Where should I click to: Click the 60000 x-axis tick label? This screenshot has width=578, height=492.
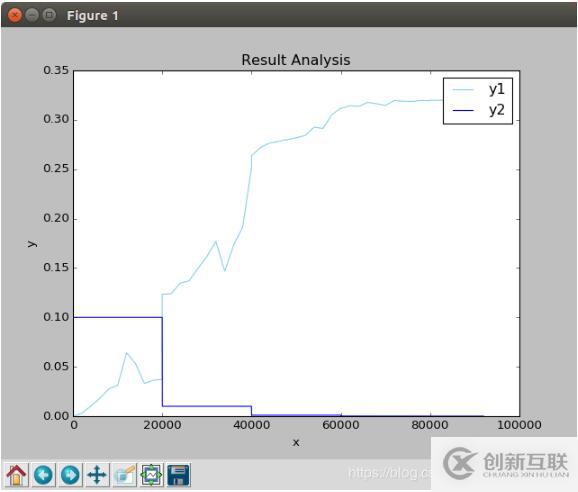pyautogui.click(x=341, y=425)
